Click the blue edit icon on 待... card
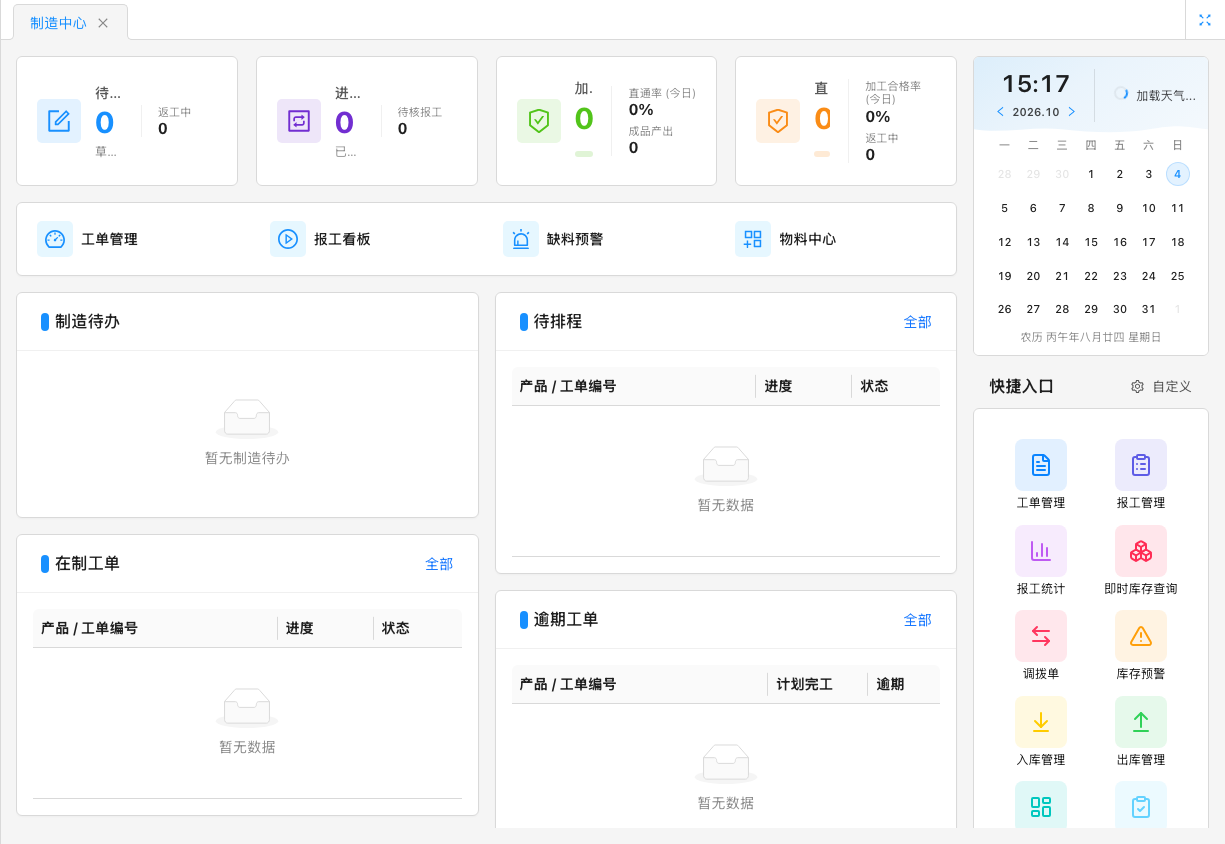This screenshot has height=844, width=1225. (59, 121)
